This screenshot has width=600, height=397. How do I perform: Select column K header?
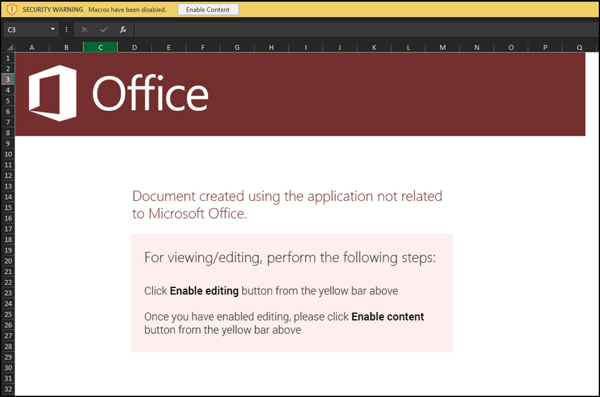tap(374, 47)
